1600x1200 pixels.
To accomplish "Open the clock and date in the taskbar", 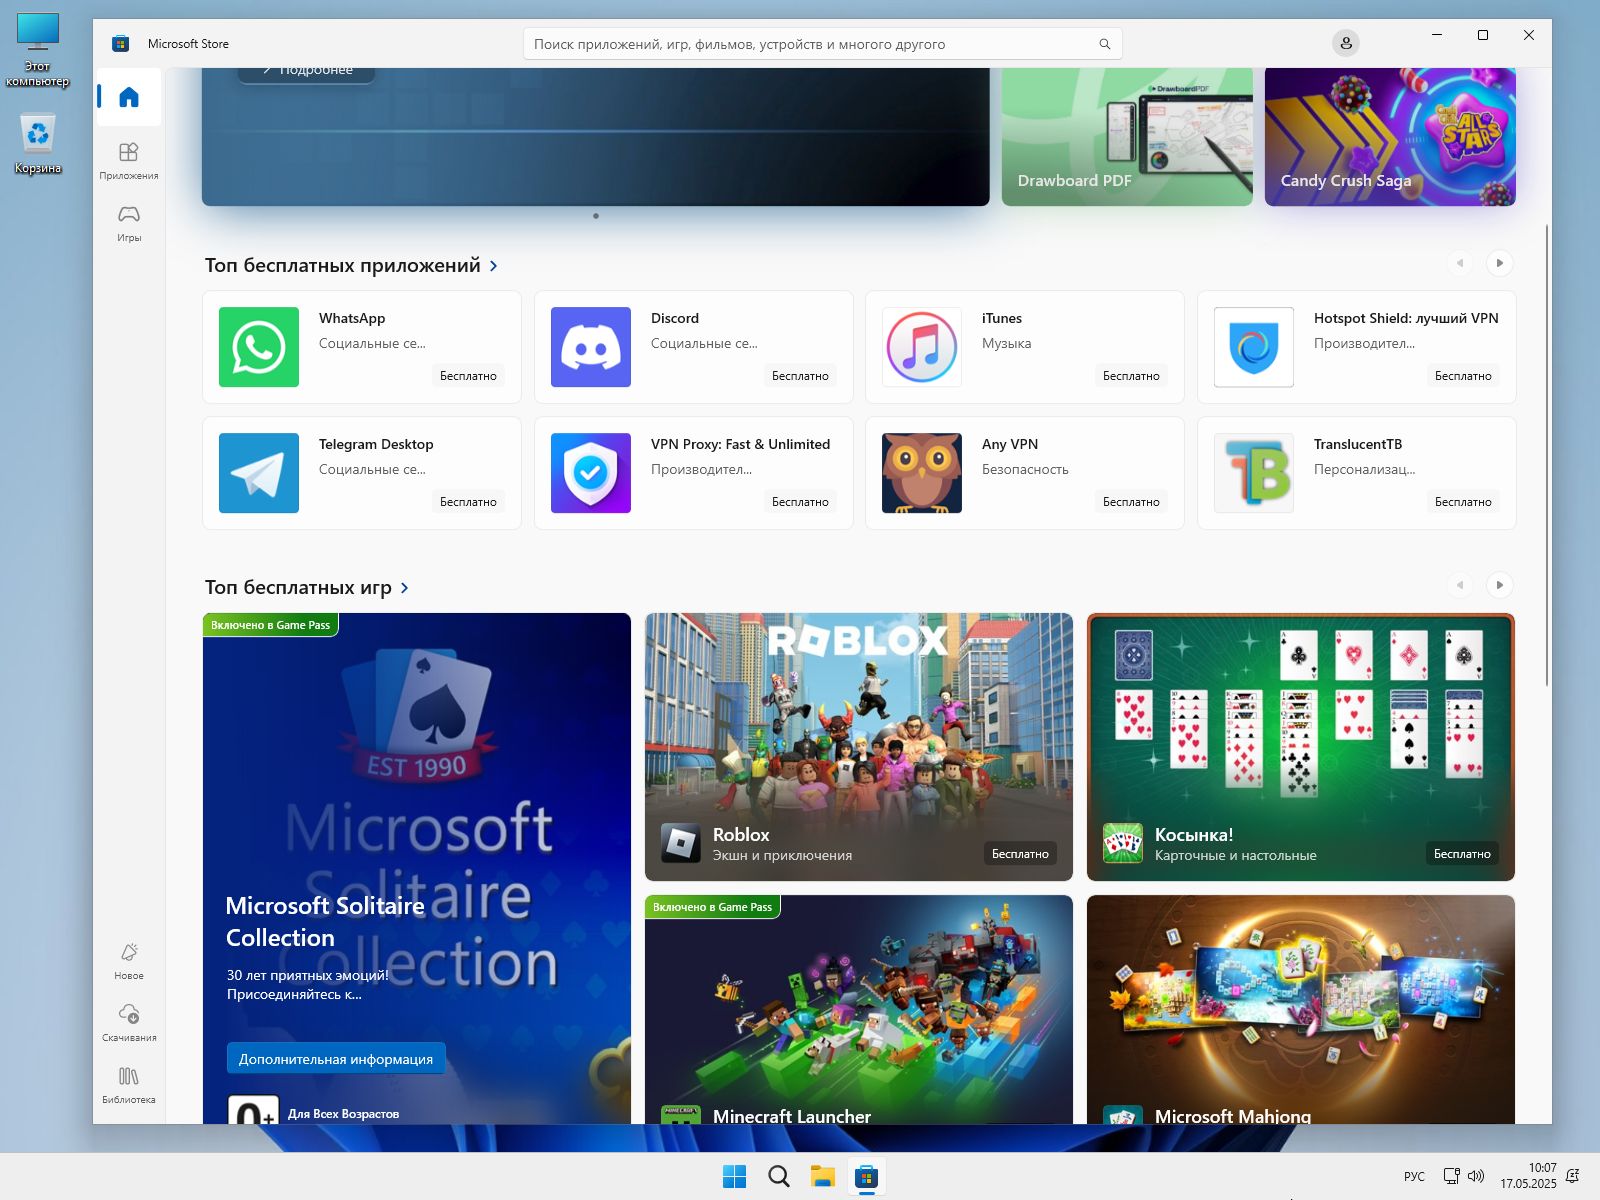I will (x=1528, y=1176).
